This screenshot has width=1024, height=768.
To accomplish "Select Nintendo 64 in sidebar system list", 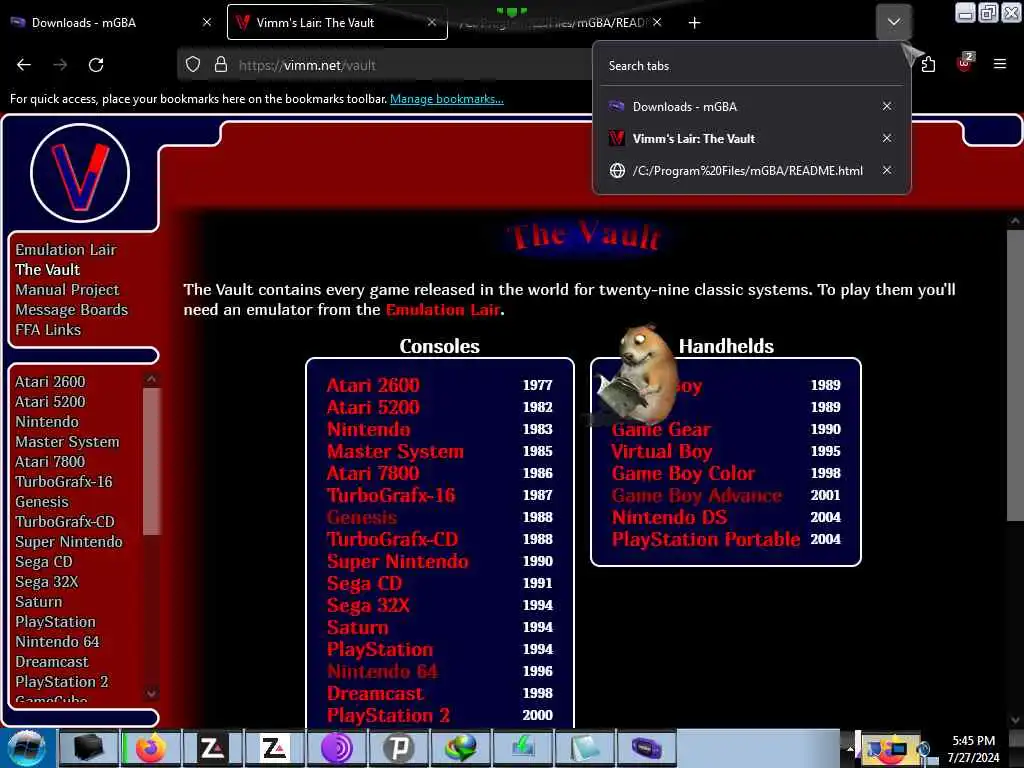I will coord(57,641).
